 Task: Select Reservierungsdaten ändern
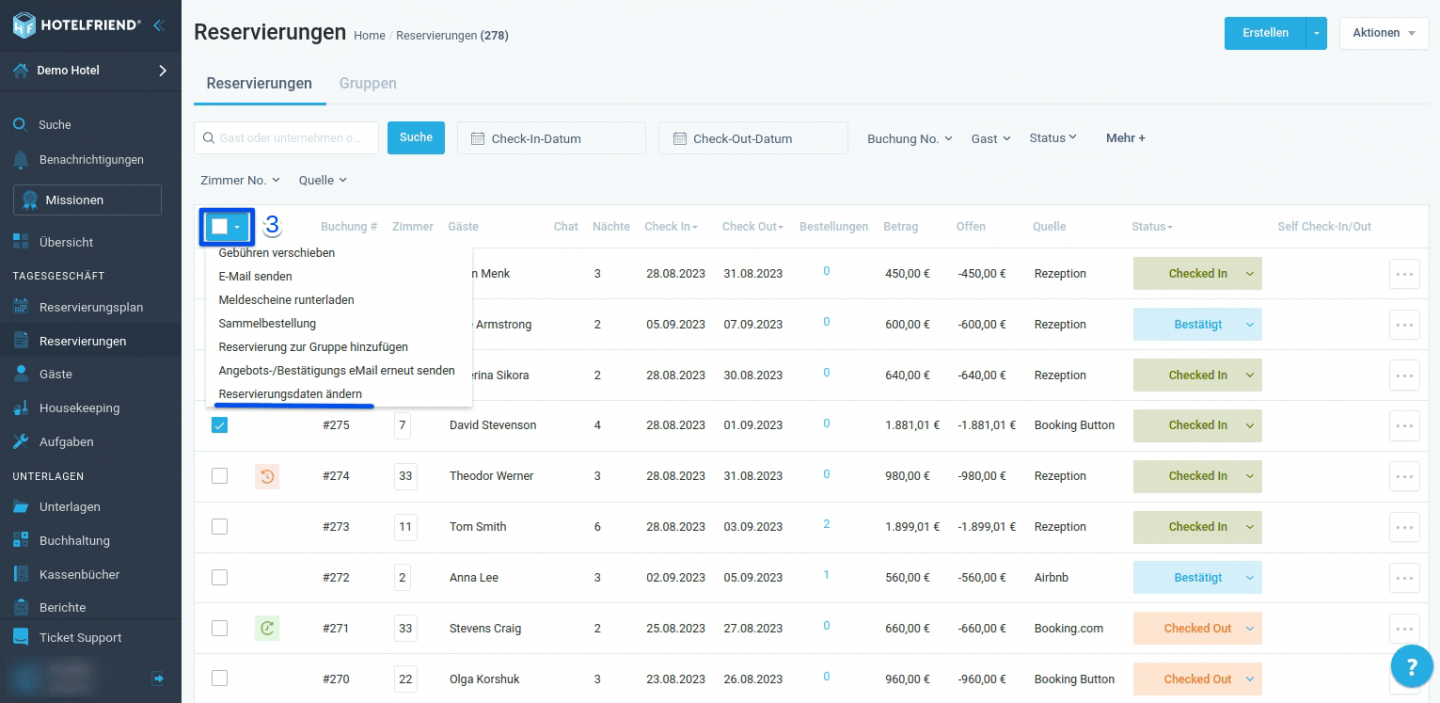point(290,394)
